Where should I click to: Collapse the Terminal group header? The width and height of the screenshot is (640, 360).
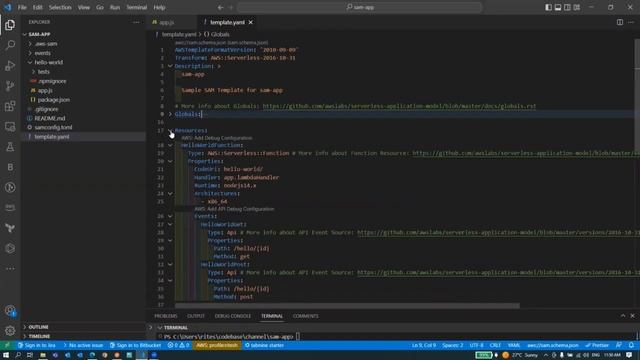click(x=160, y=328)
